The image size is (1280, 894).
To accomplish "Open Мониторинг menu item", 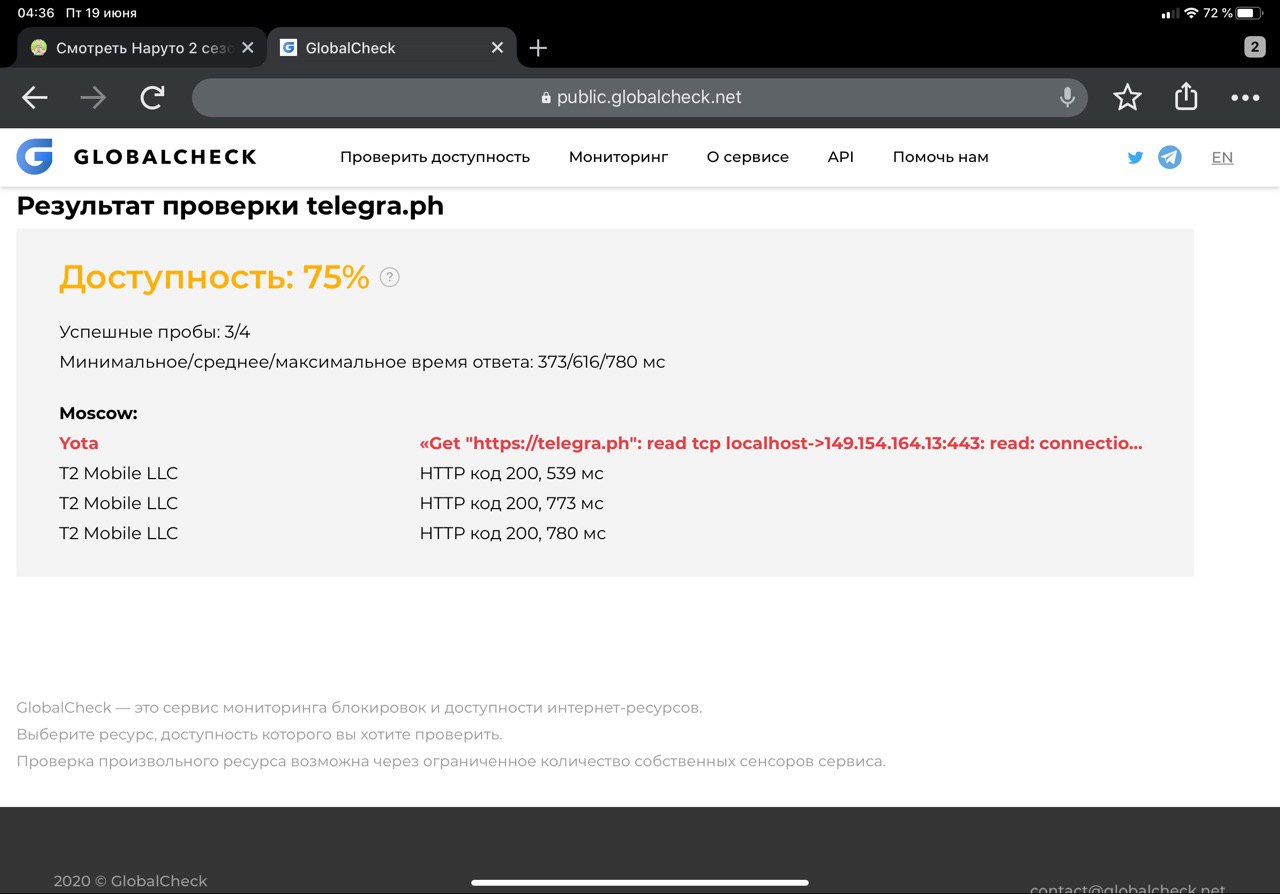I will (618, 157).
